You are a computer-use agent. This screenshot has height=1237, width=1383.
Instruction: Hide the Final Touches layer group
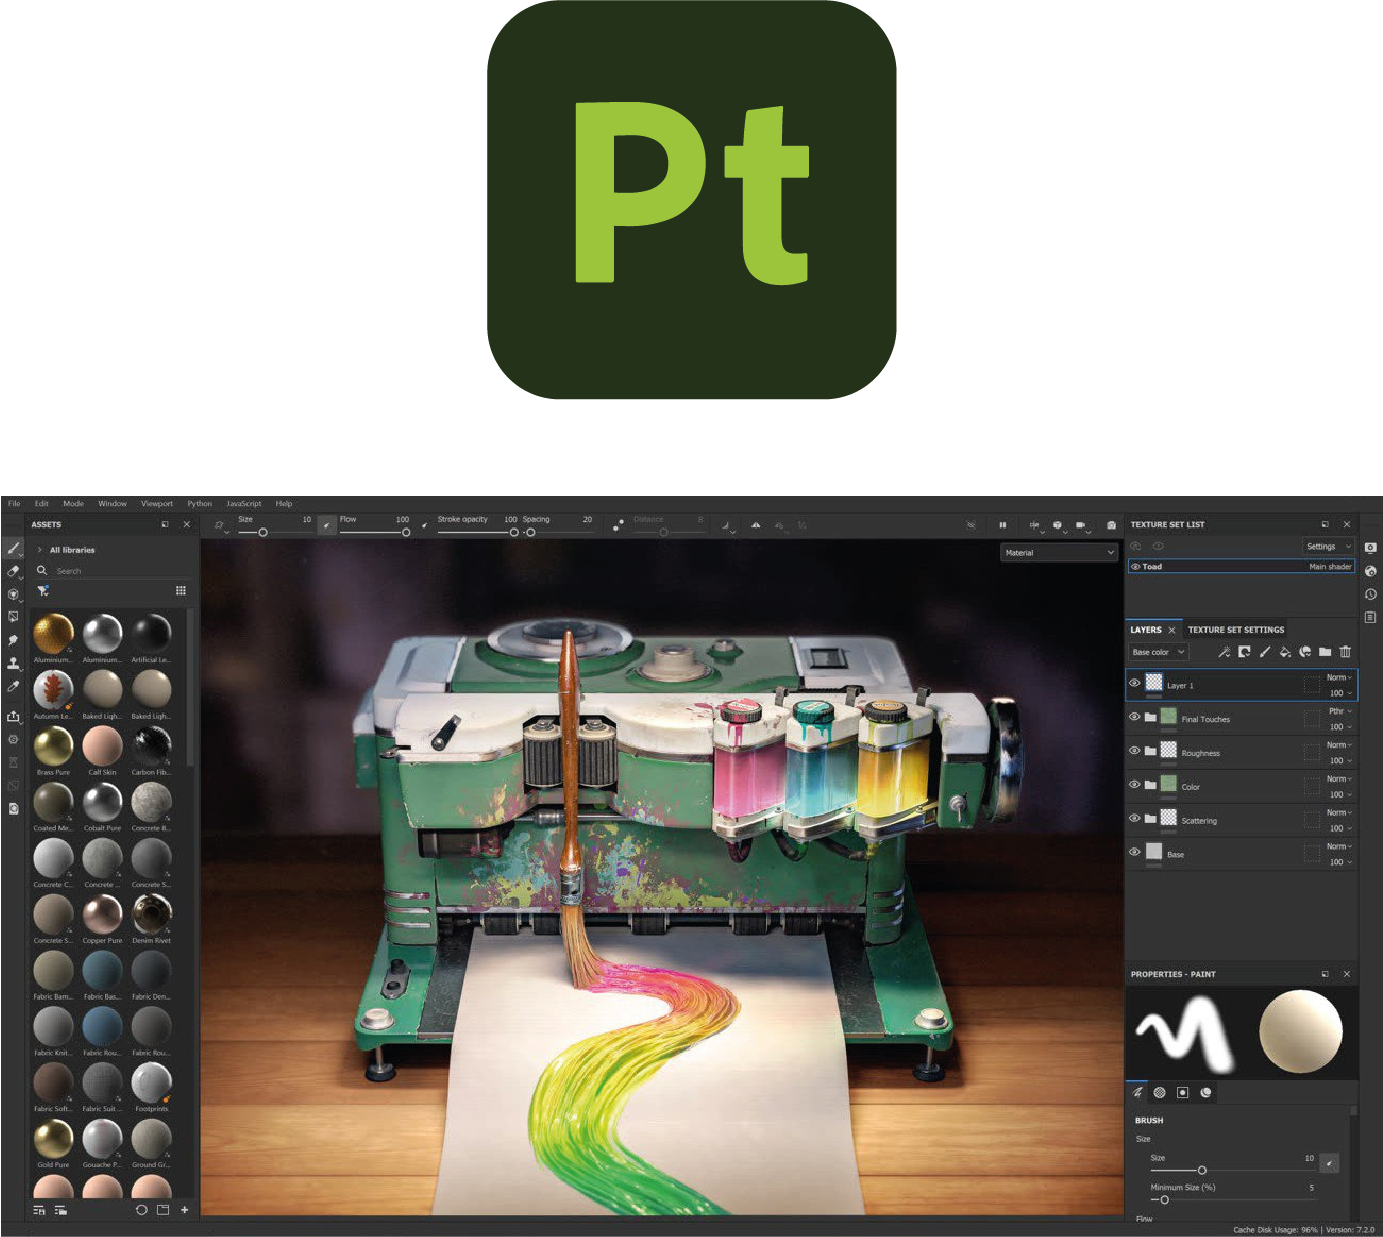pos(1135,717)
